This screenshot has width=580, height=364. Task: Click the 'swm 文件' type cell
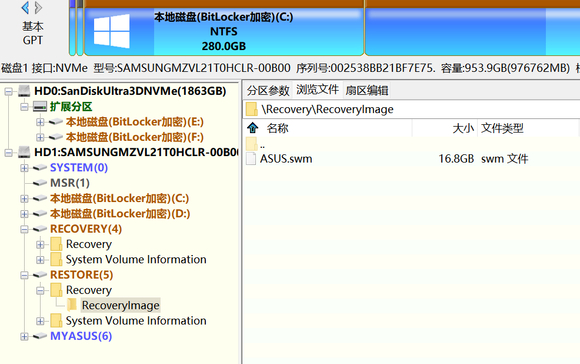pos(505,159)
